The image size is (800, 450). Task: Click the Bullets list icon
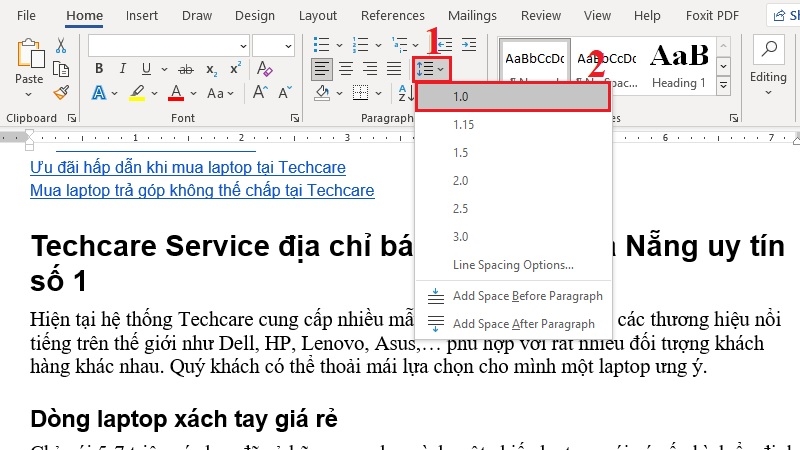point(321,45)
